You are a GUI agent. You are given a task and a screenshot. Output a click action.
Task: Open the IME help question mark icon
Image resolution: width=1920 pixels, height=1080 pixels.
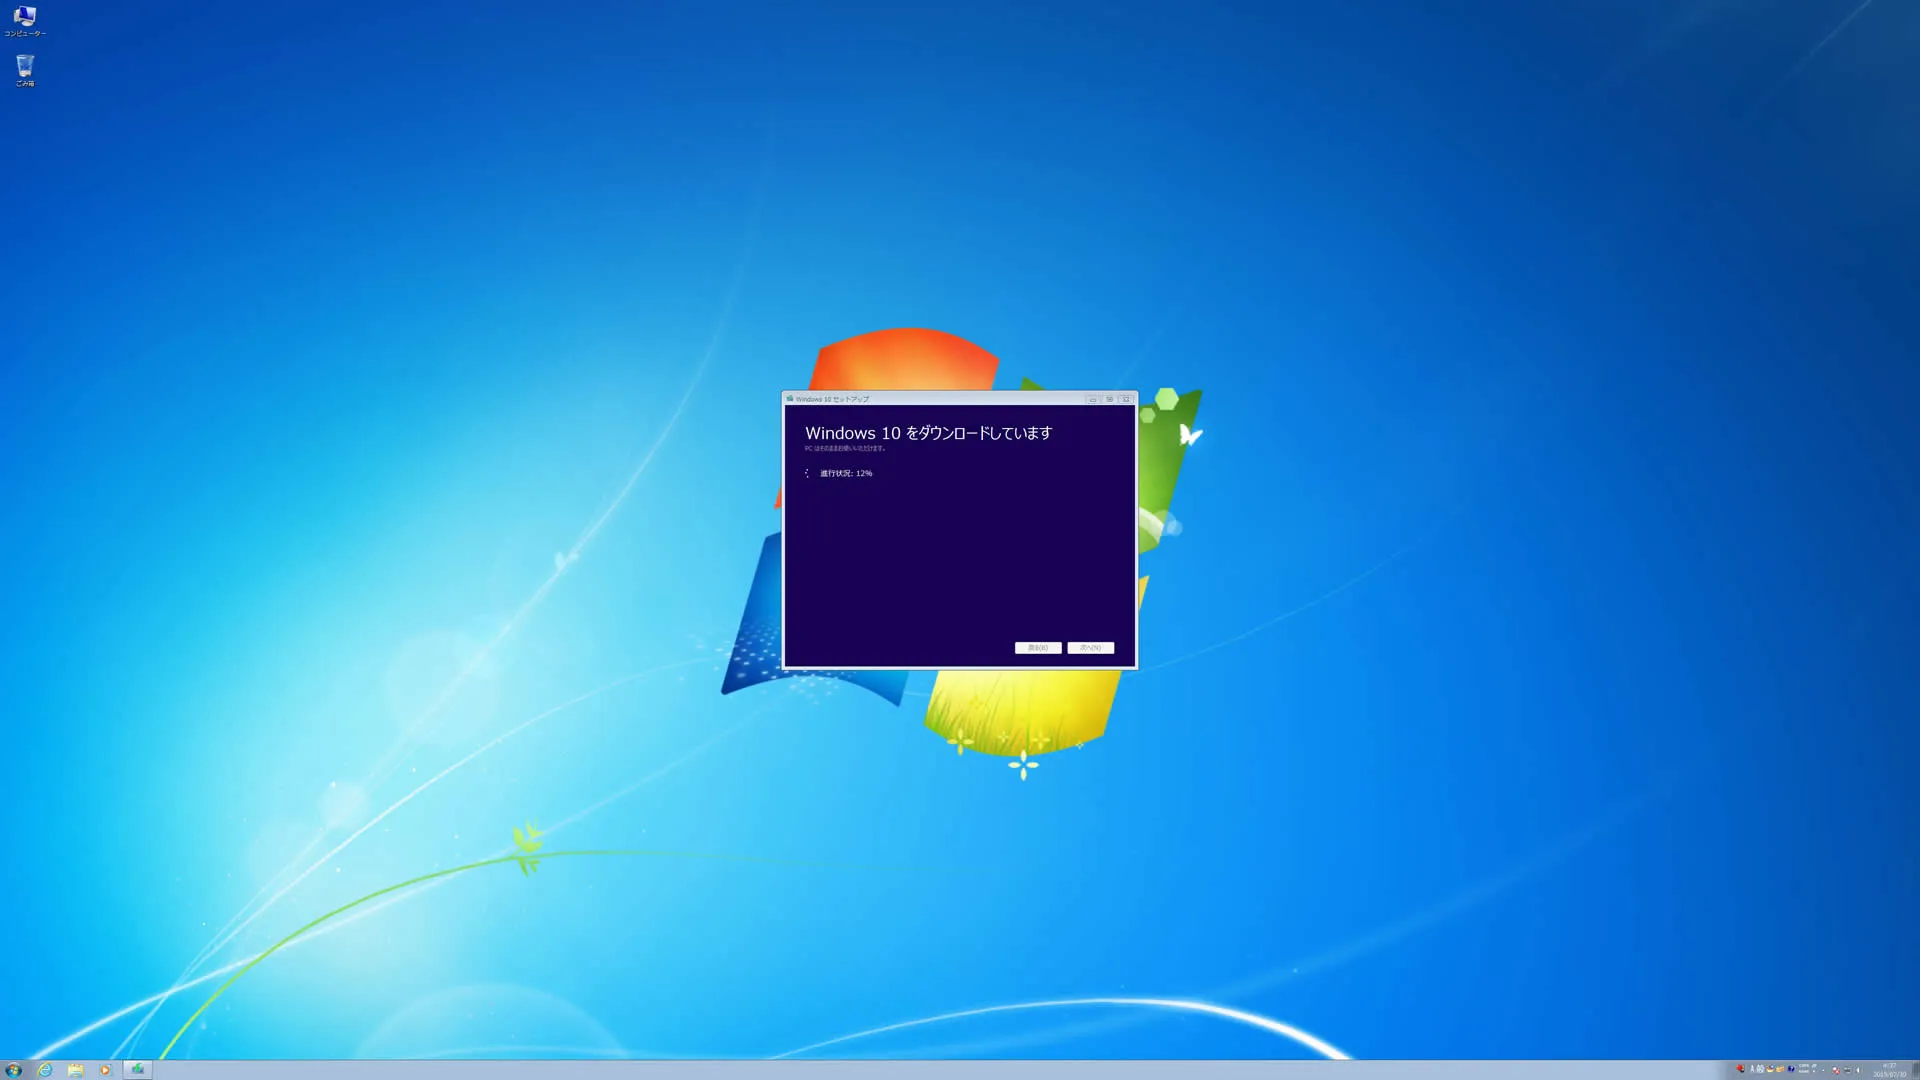1791,1069
